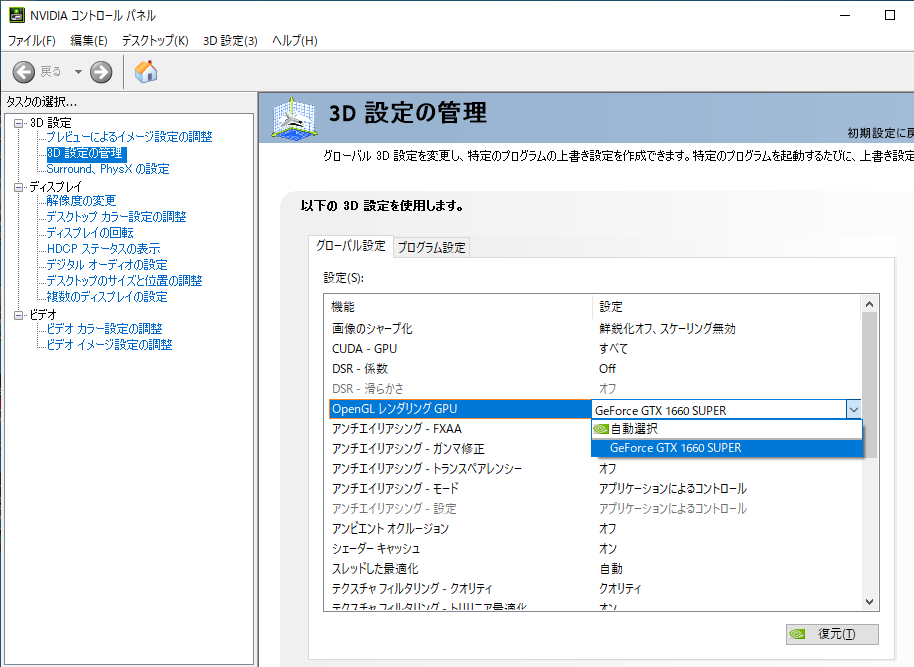The image size is (914, 667).
Task: Select the アンチエイリアシング - FXAA row
Action: click(x=459, y=429)
